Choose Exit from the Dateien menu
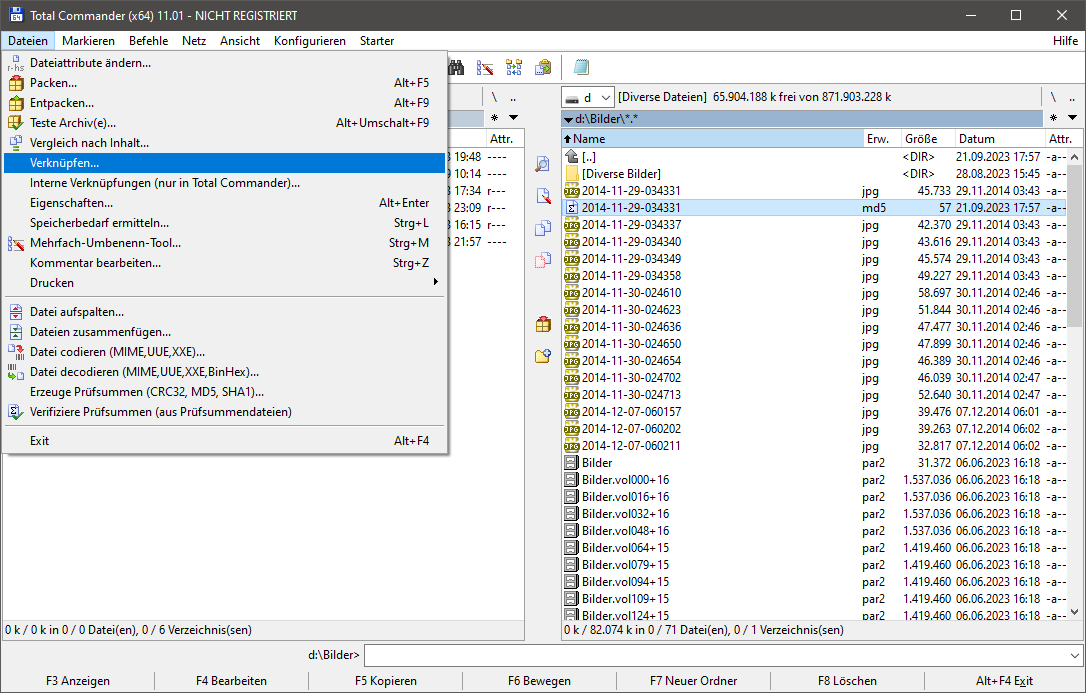1086x693 pixels. tap(224, 441)
